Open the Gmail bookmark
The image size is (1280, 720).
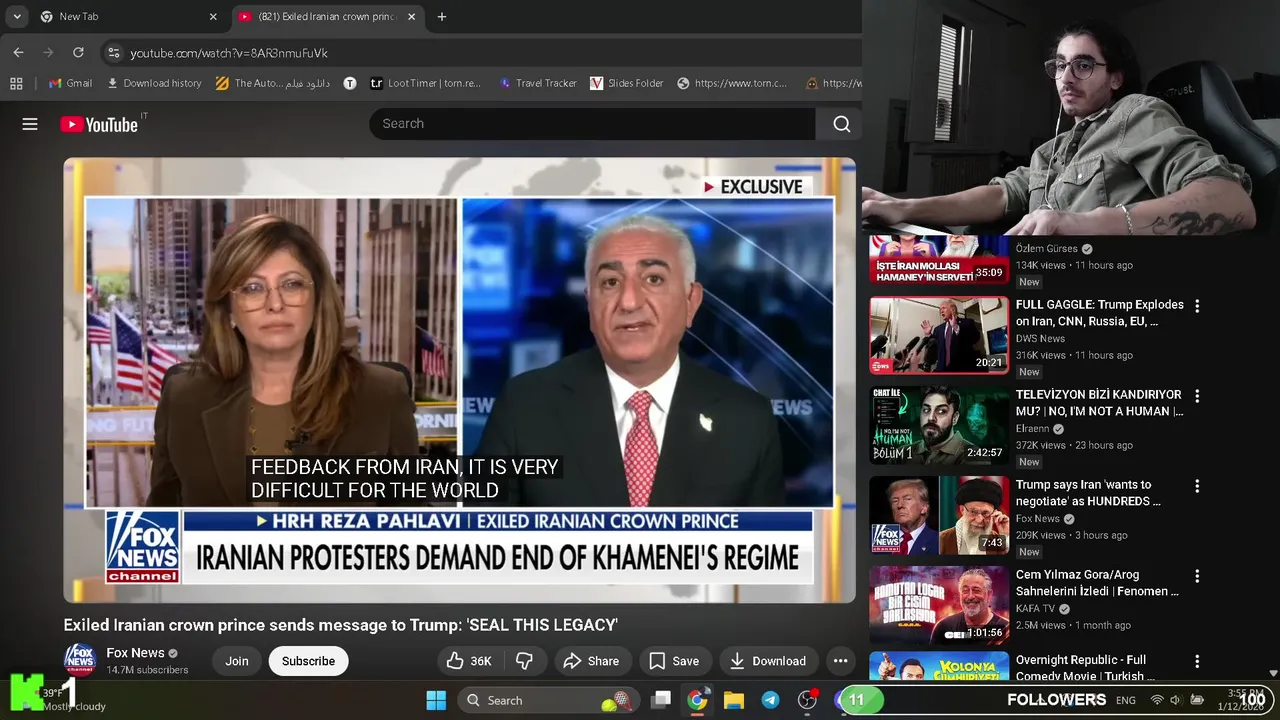(x=71, y=84)
